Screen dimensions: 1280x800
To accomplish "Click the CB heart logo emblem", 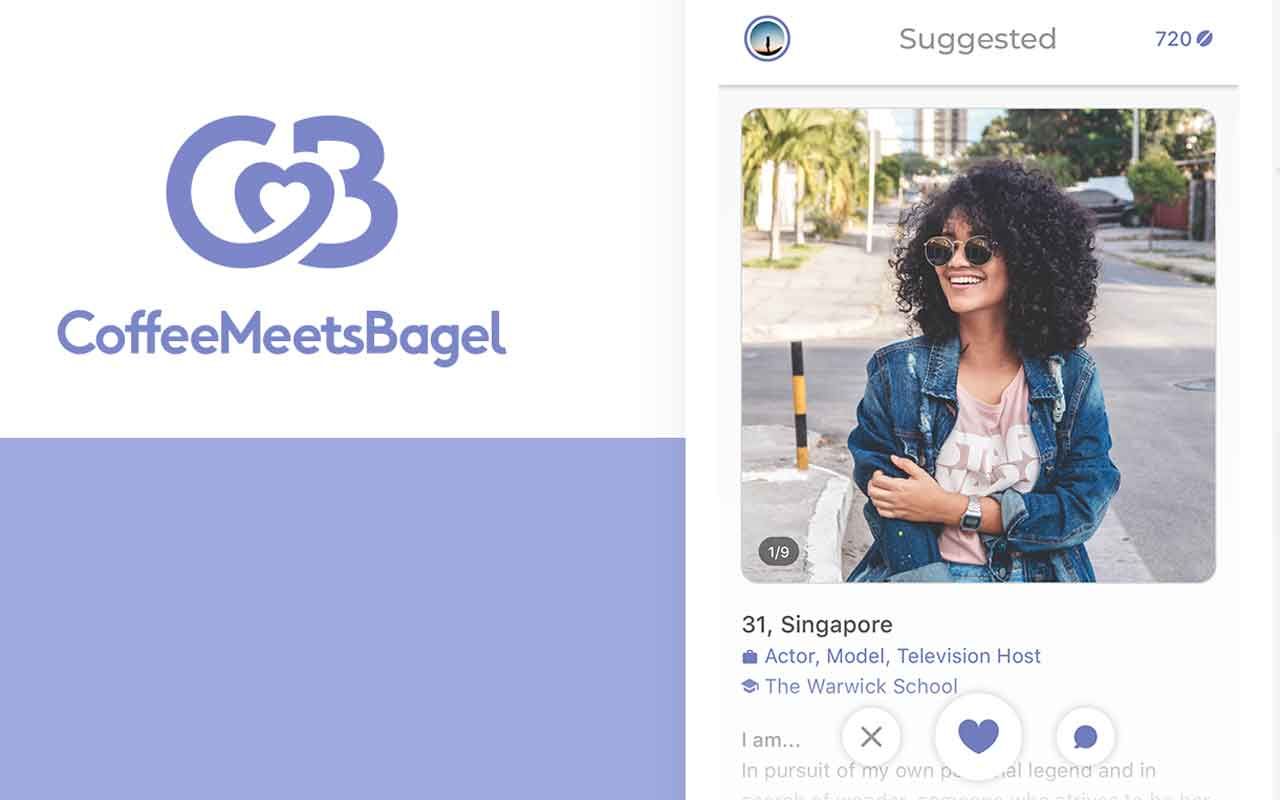I will pyautogui.click(x=282, y=192).
